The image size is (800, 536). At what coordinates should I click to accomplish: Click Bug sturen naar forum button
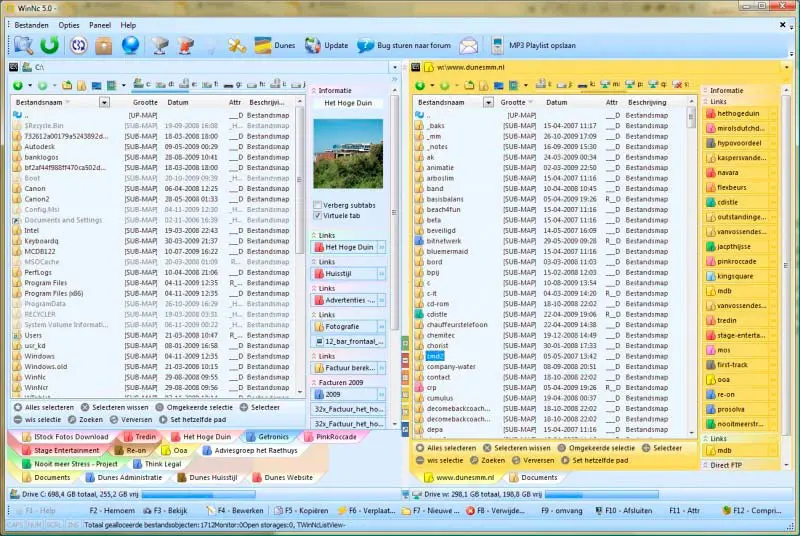(x=404, y=45)
